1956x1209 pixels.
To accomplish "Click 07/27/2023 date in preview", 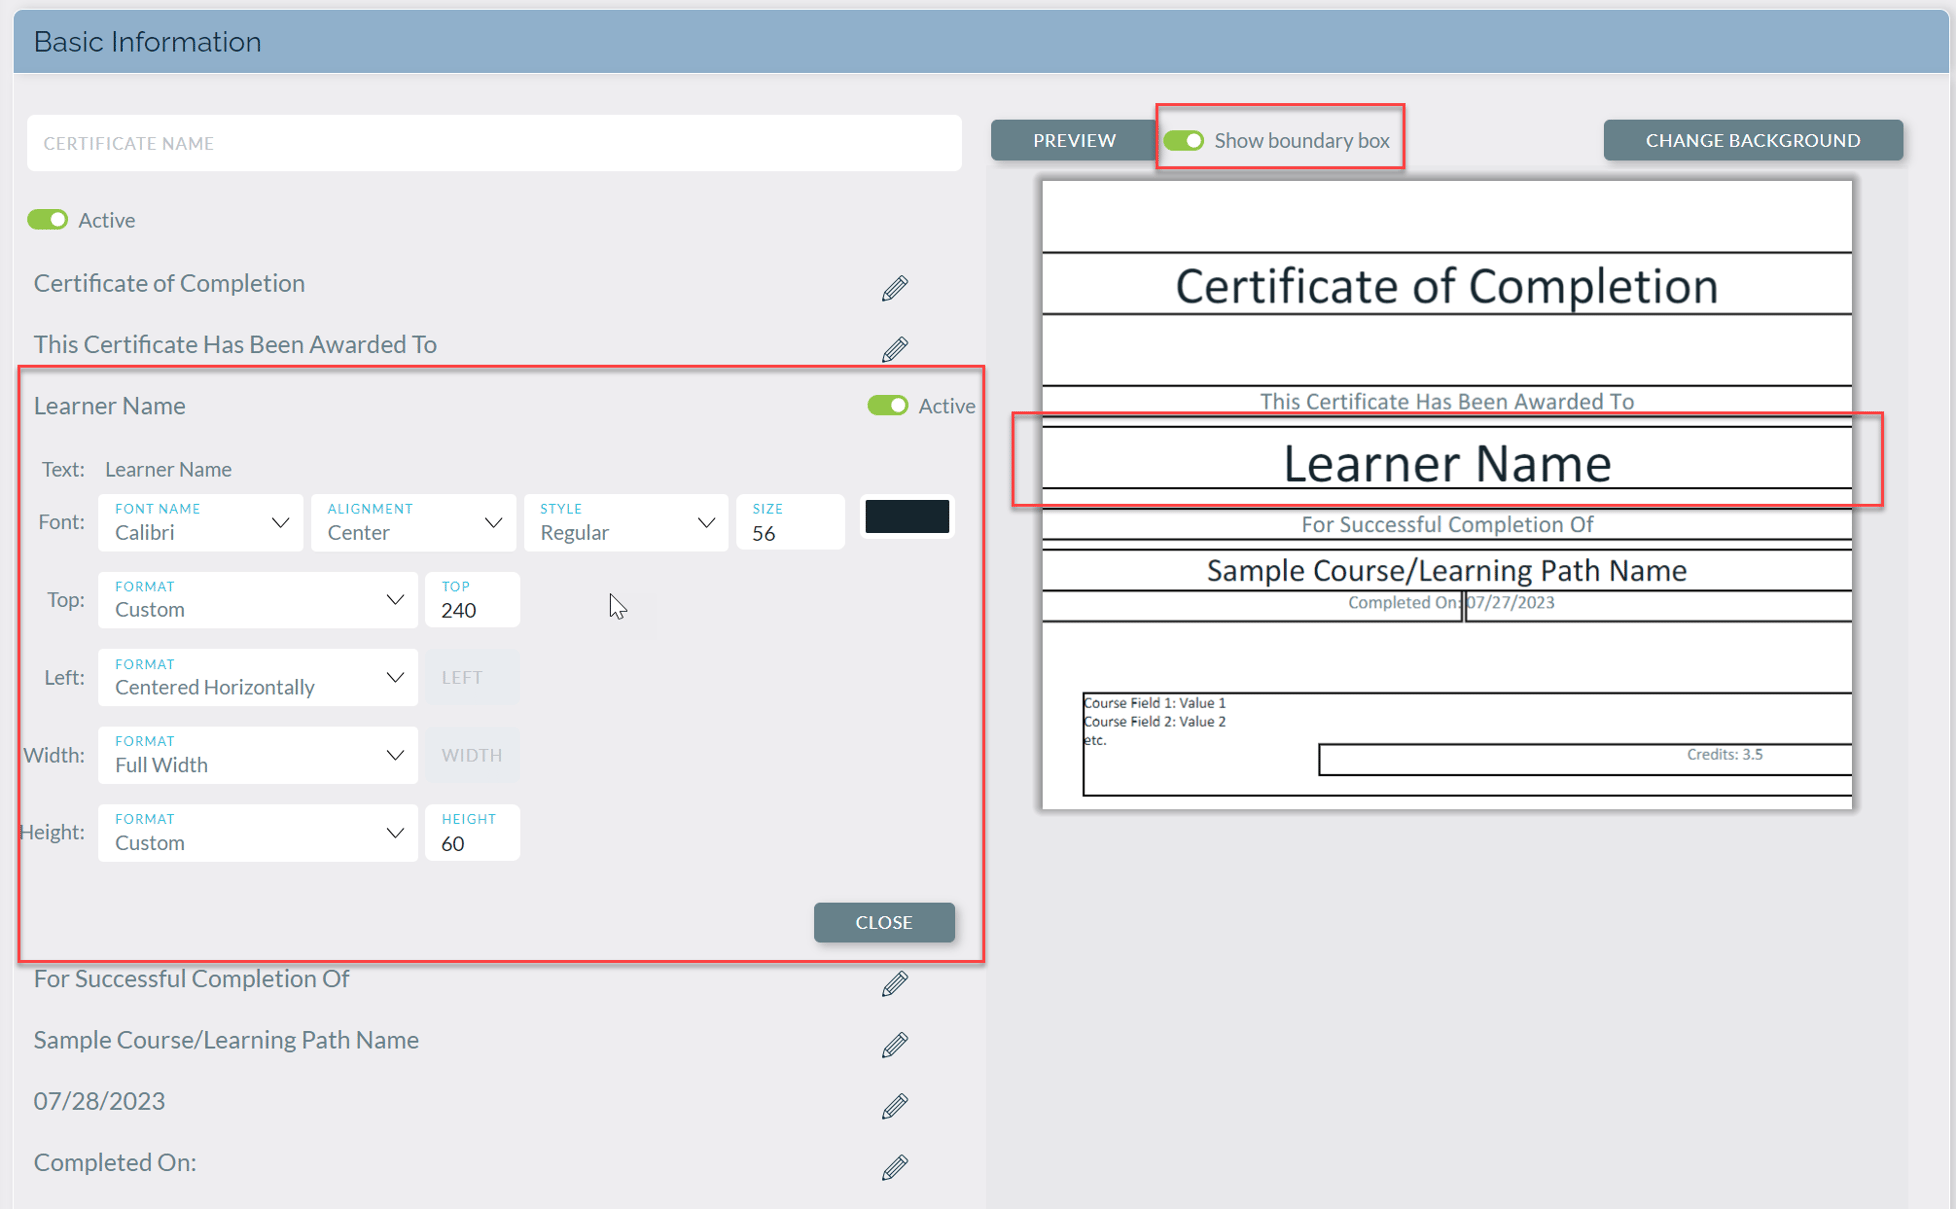I will pyautogui.click(x=1510, y=602).
